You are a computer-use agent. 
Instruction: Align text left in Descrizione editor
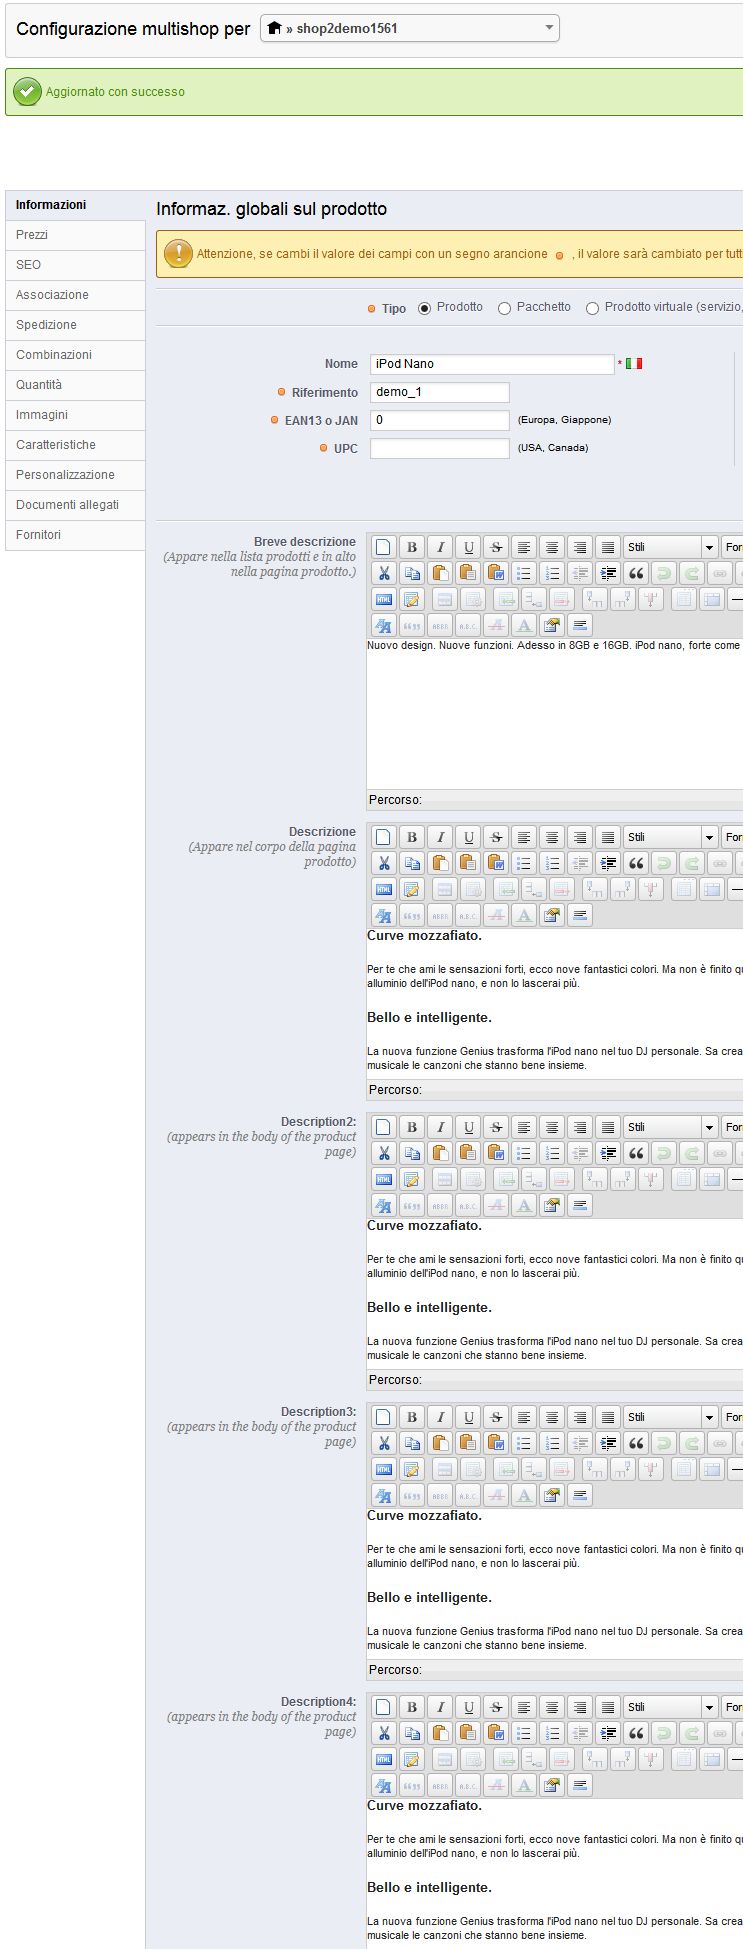[x=523, y=837]
